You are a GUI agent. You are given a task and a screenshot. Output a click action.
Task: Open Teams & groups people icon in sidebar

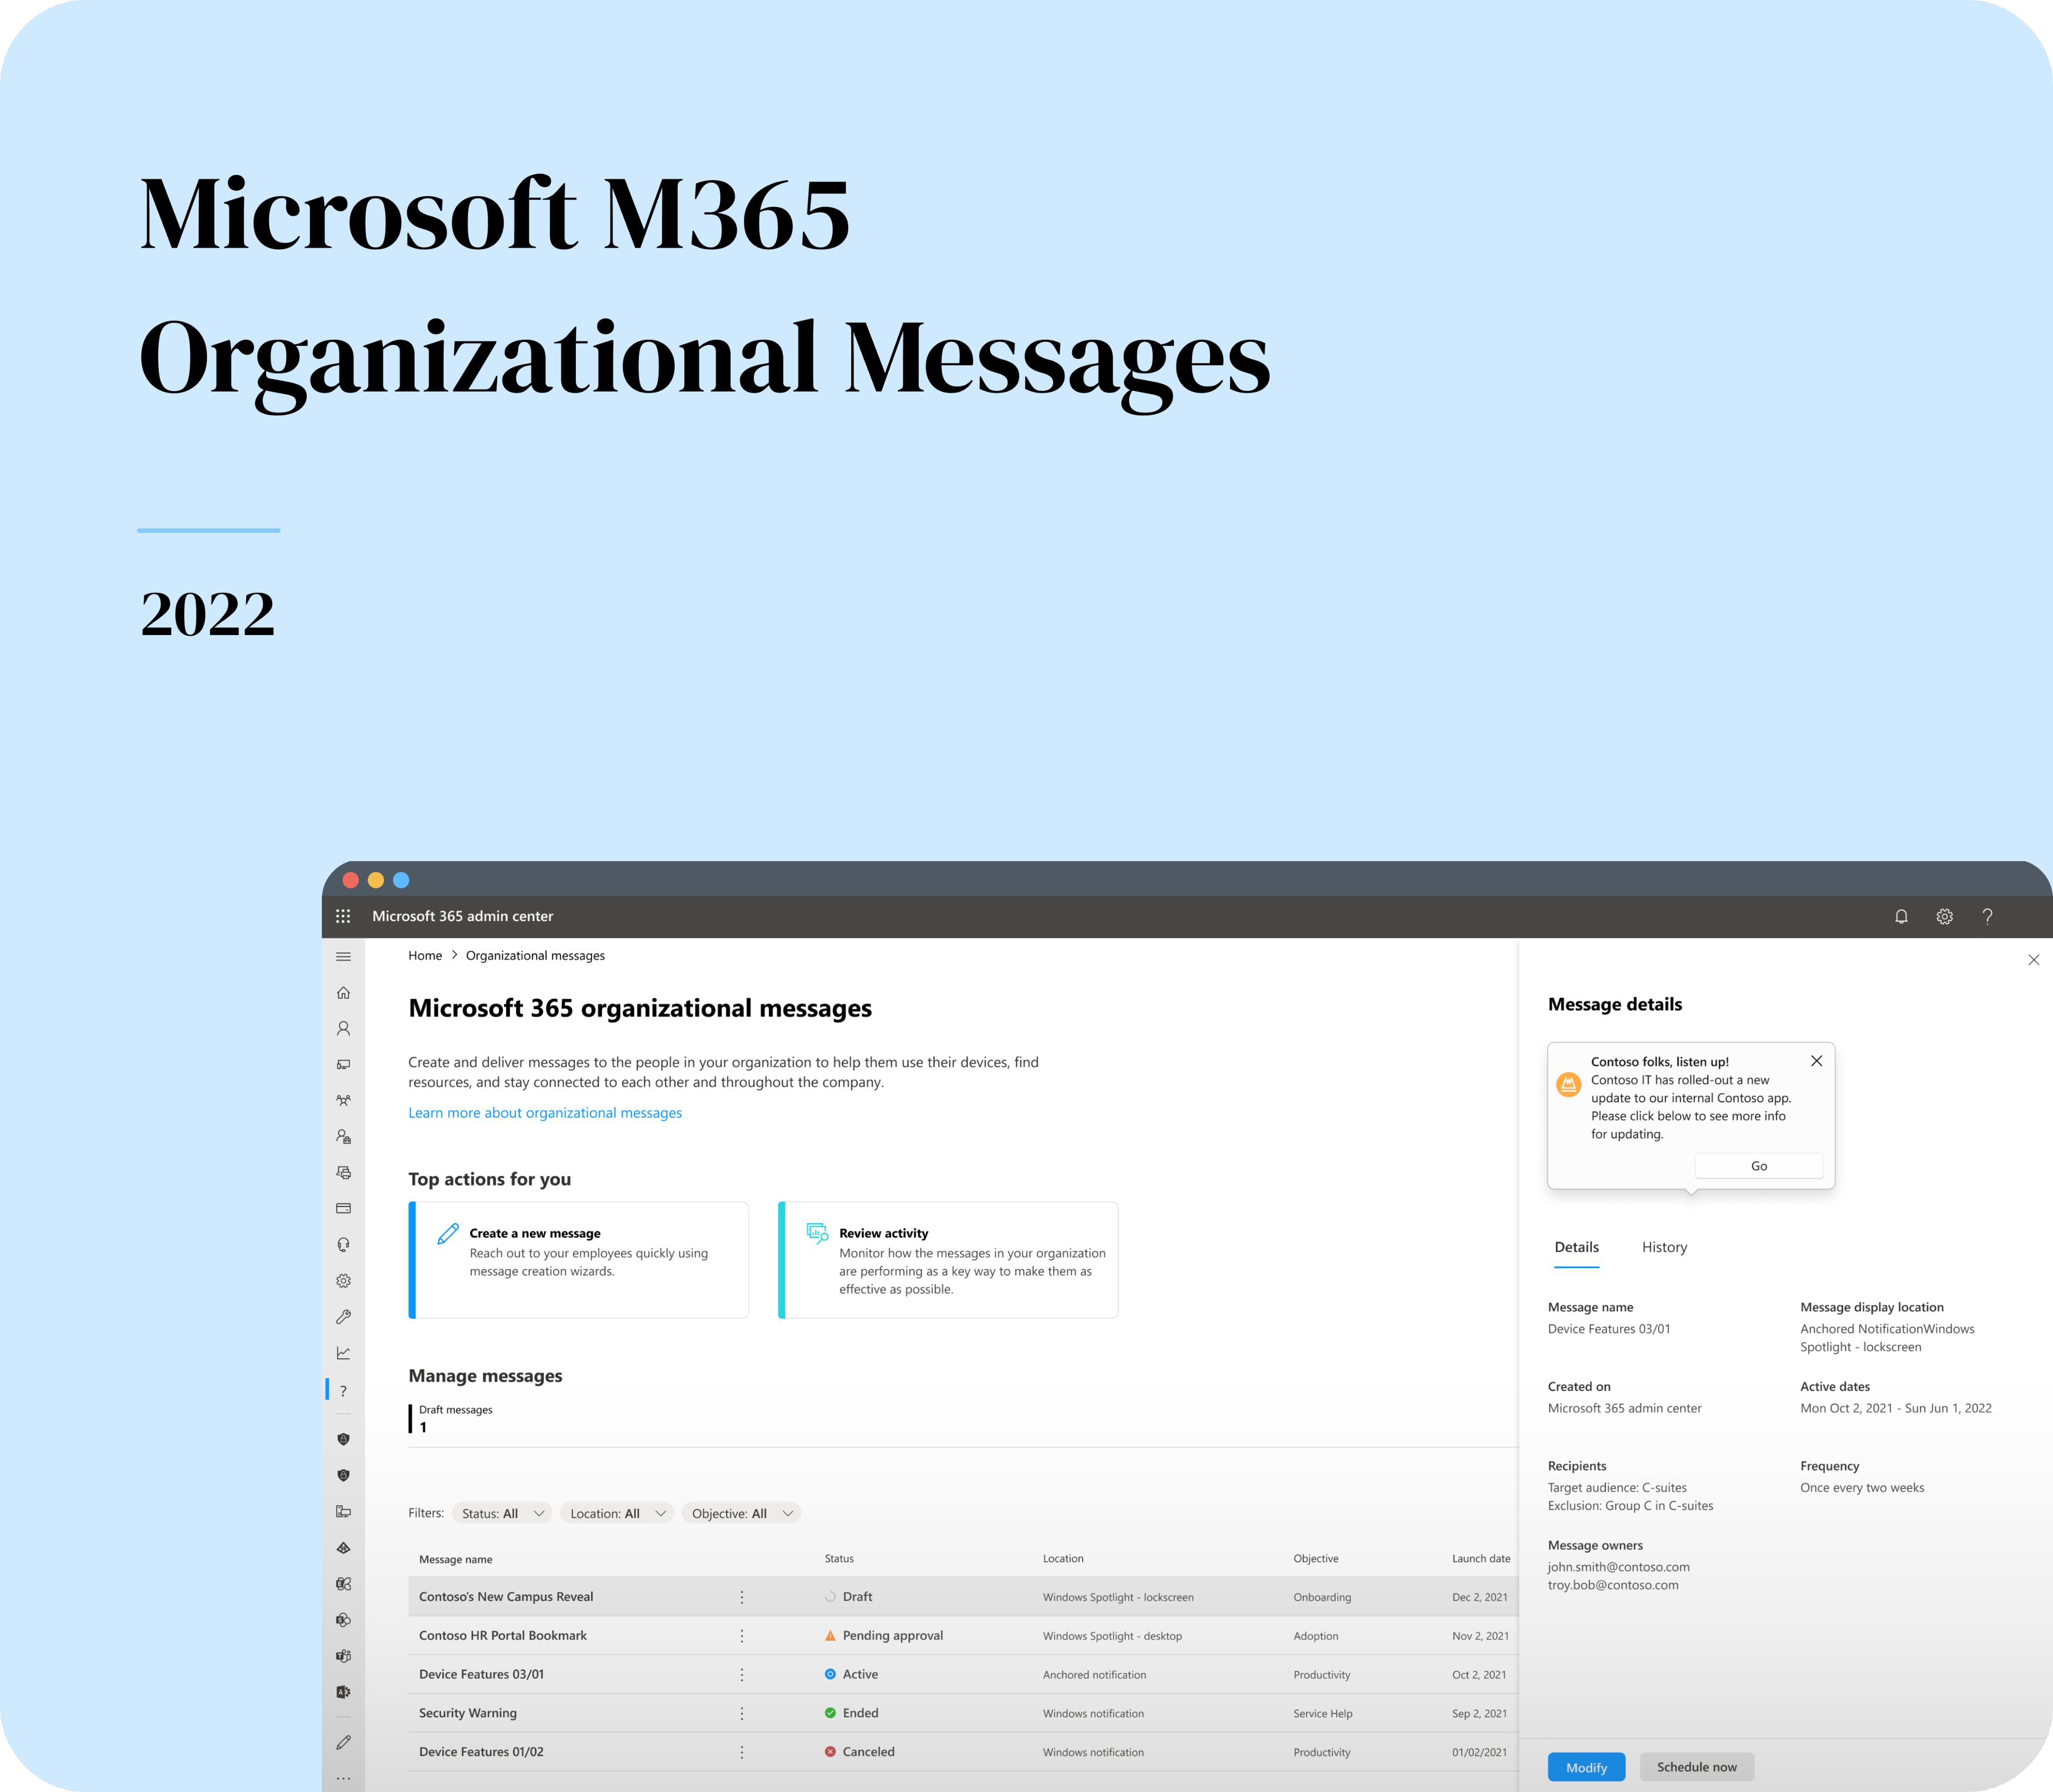click(343, 1101)
